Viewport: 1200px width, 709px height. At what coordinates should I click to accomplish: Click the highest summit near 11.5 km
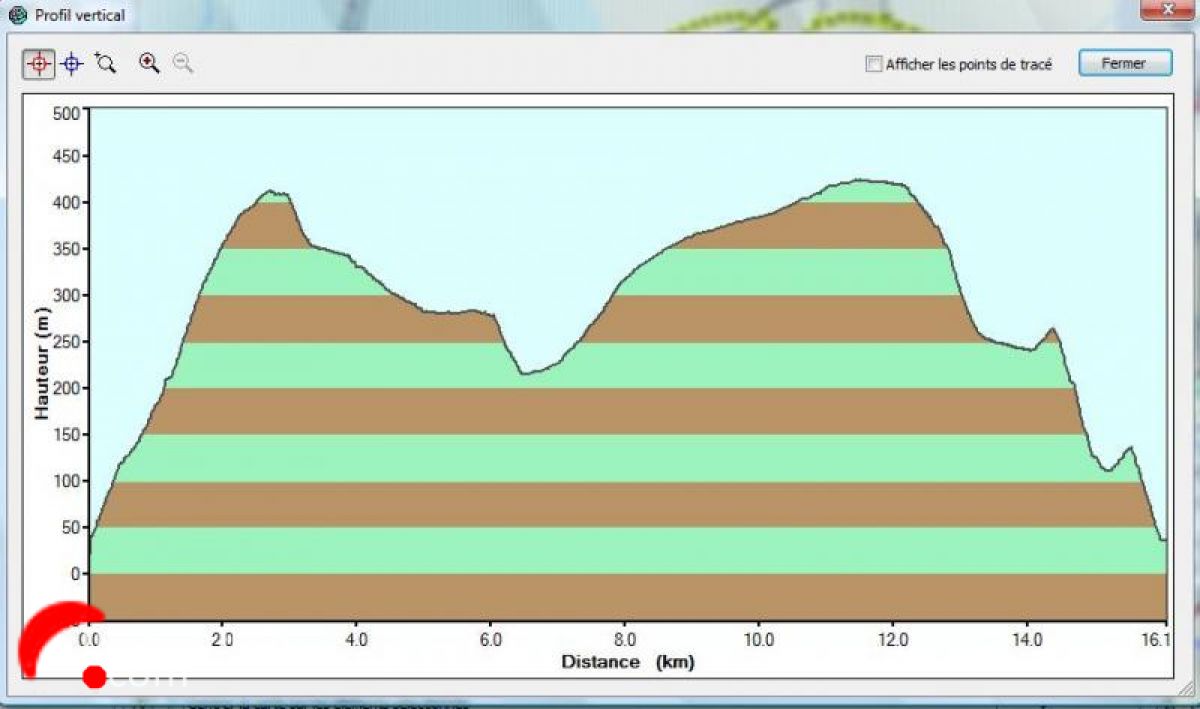pyautogui.click(x=860, y=181)
